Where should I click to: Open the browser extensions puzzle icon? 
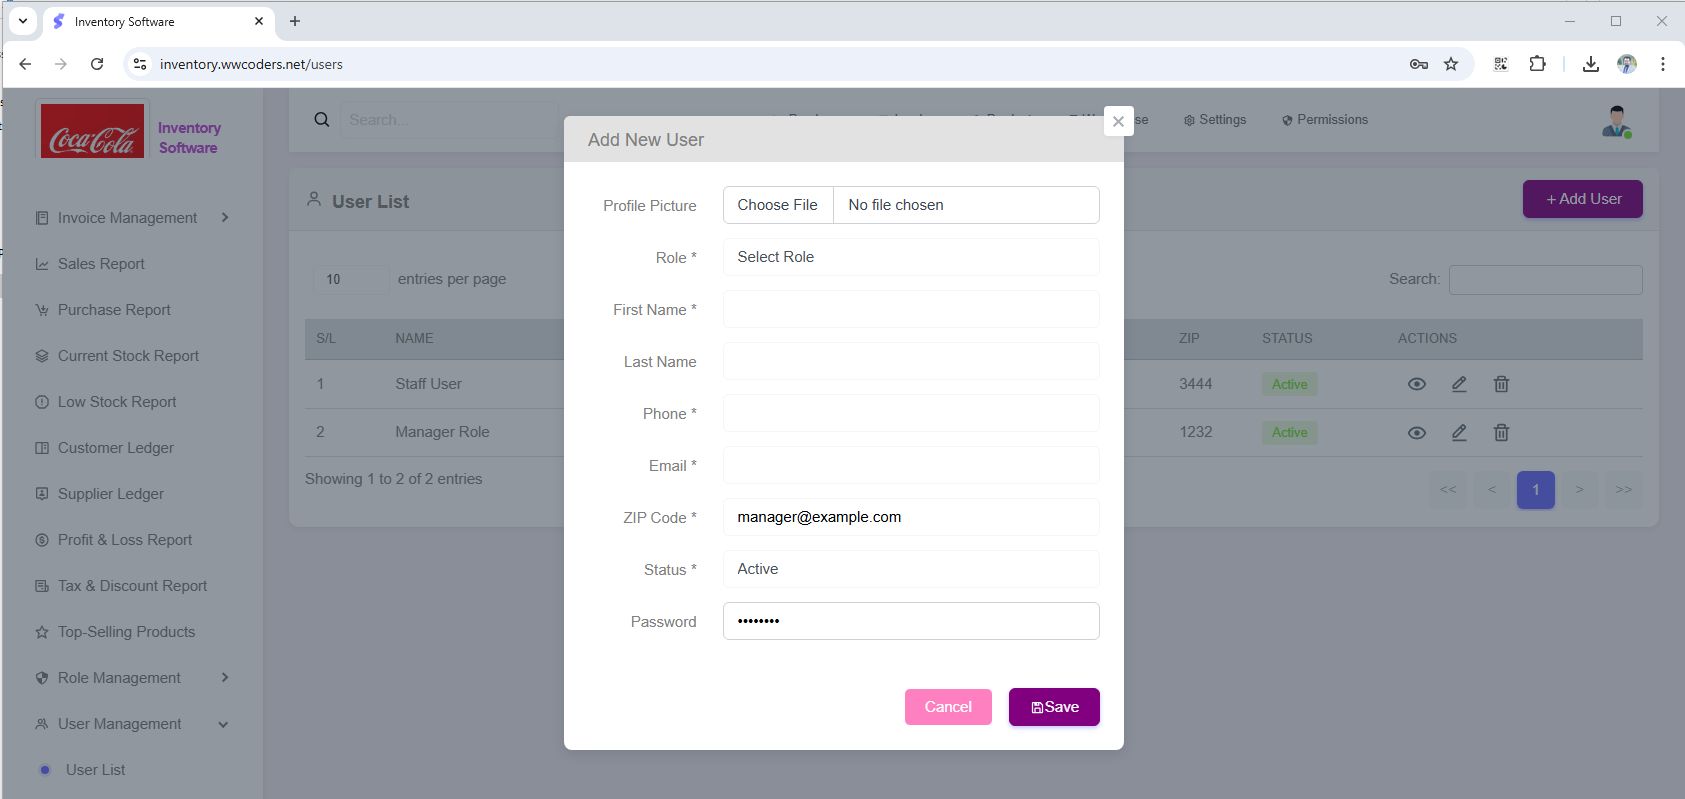click(x=1537, y=64)
